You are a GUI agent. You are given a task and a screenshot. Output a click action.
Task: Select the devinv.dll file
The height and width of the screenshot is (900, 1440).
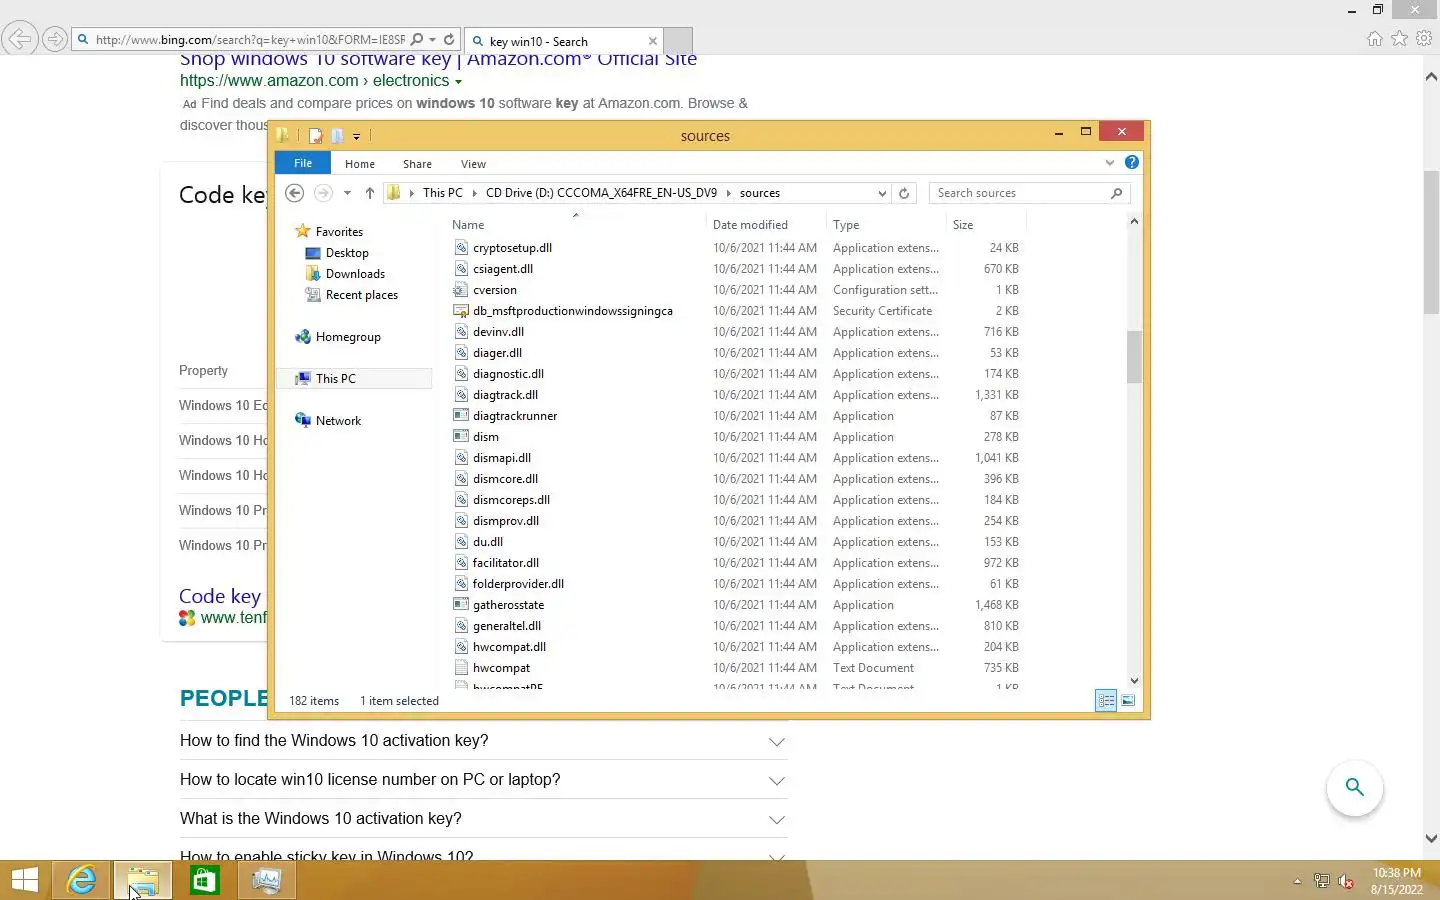point(498,332)
